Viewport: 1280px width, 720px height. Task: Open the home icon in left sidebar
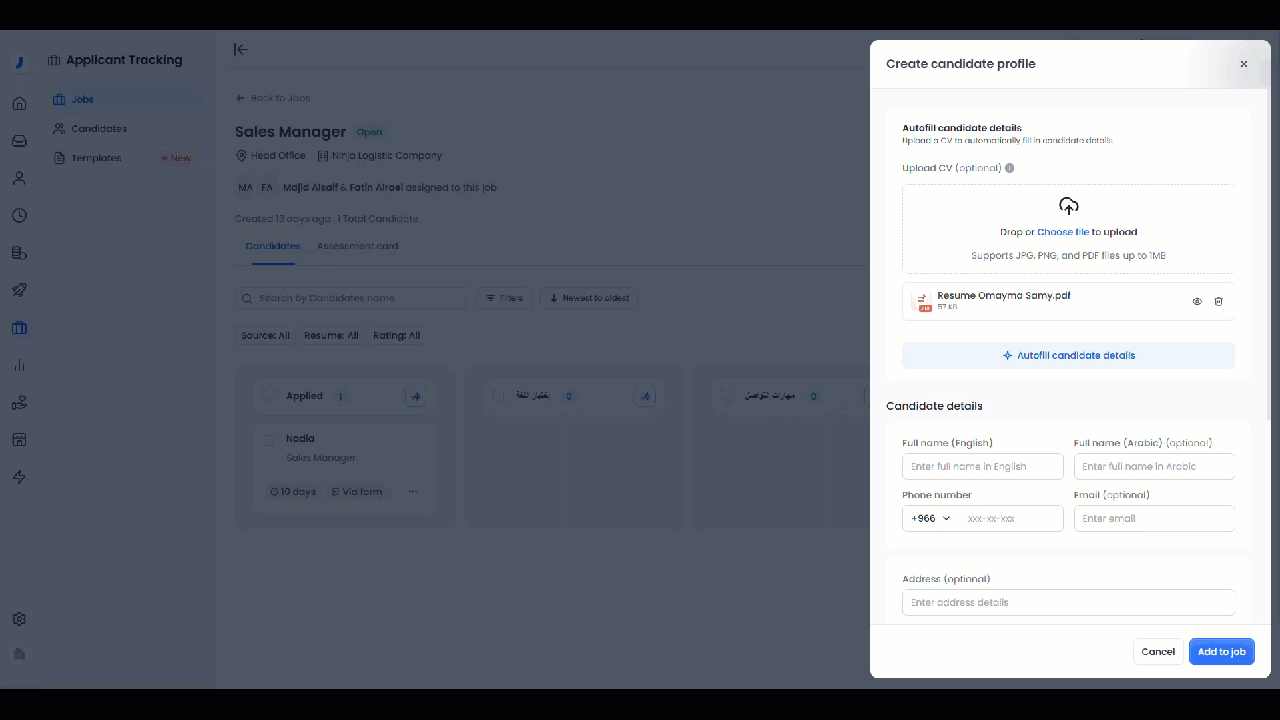(x=19, y=103)
